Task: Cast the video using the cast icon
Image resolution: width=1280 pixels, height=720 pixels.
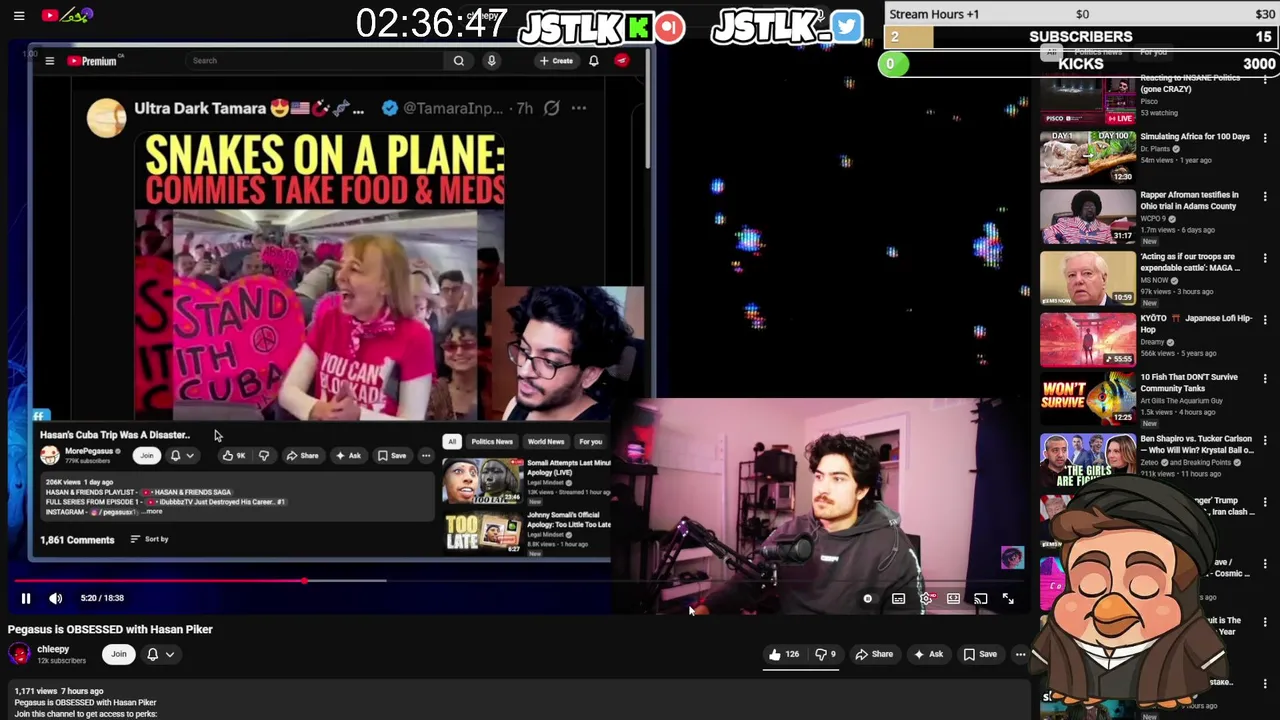Action: point(981,599)
